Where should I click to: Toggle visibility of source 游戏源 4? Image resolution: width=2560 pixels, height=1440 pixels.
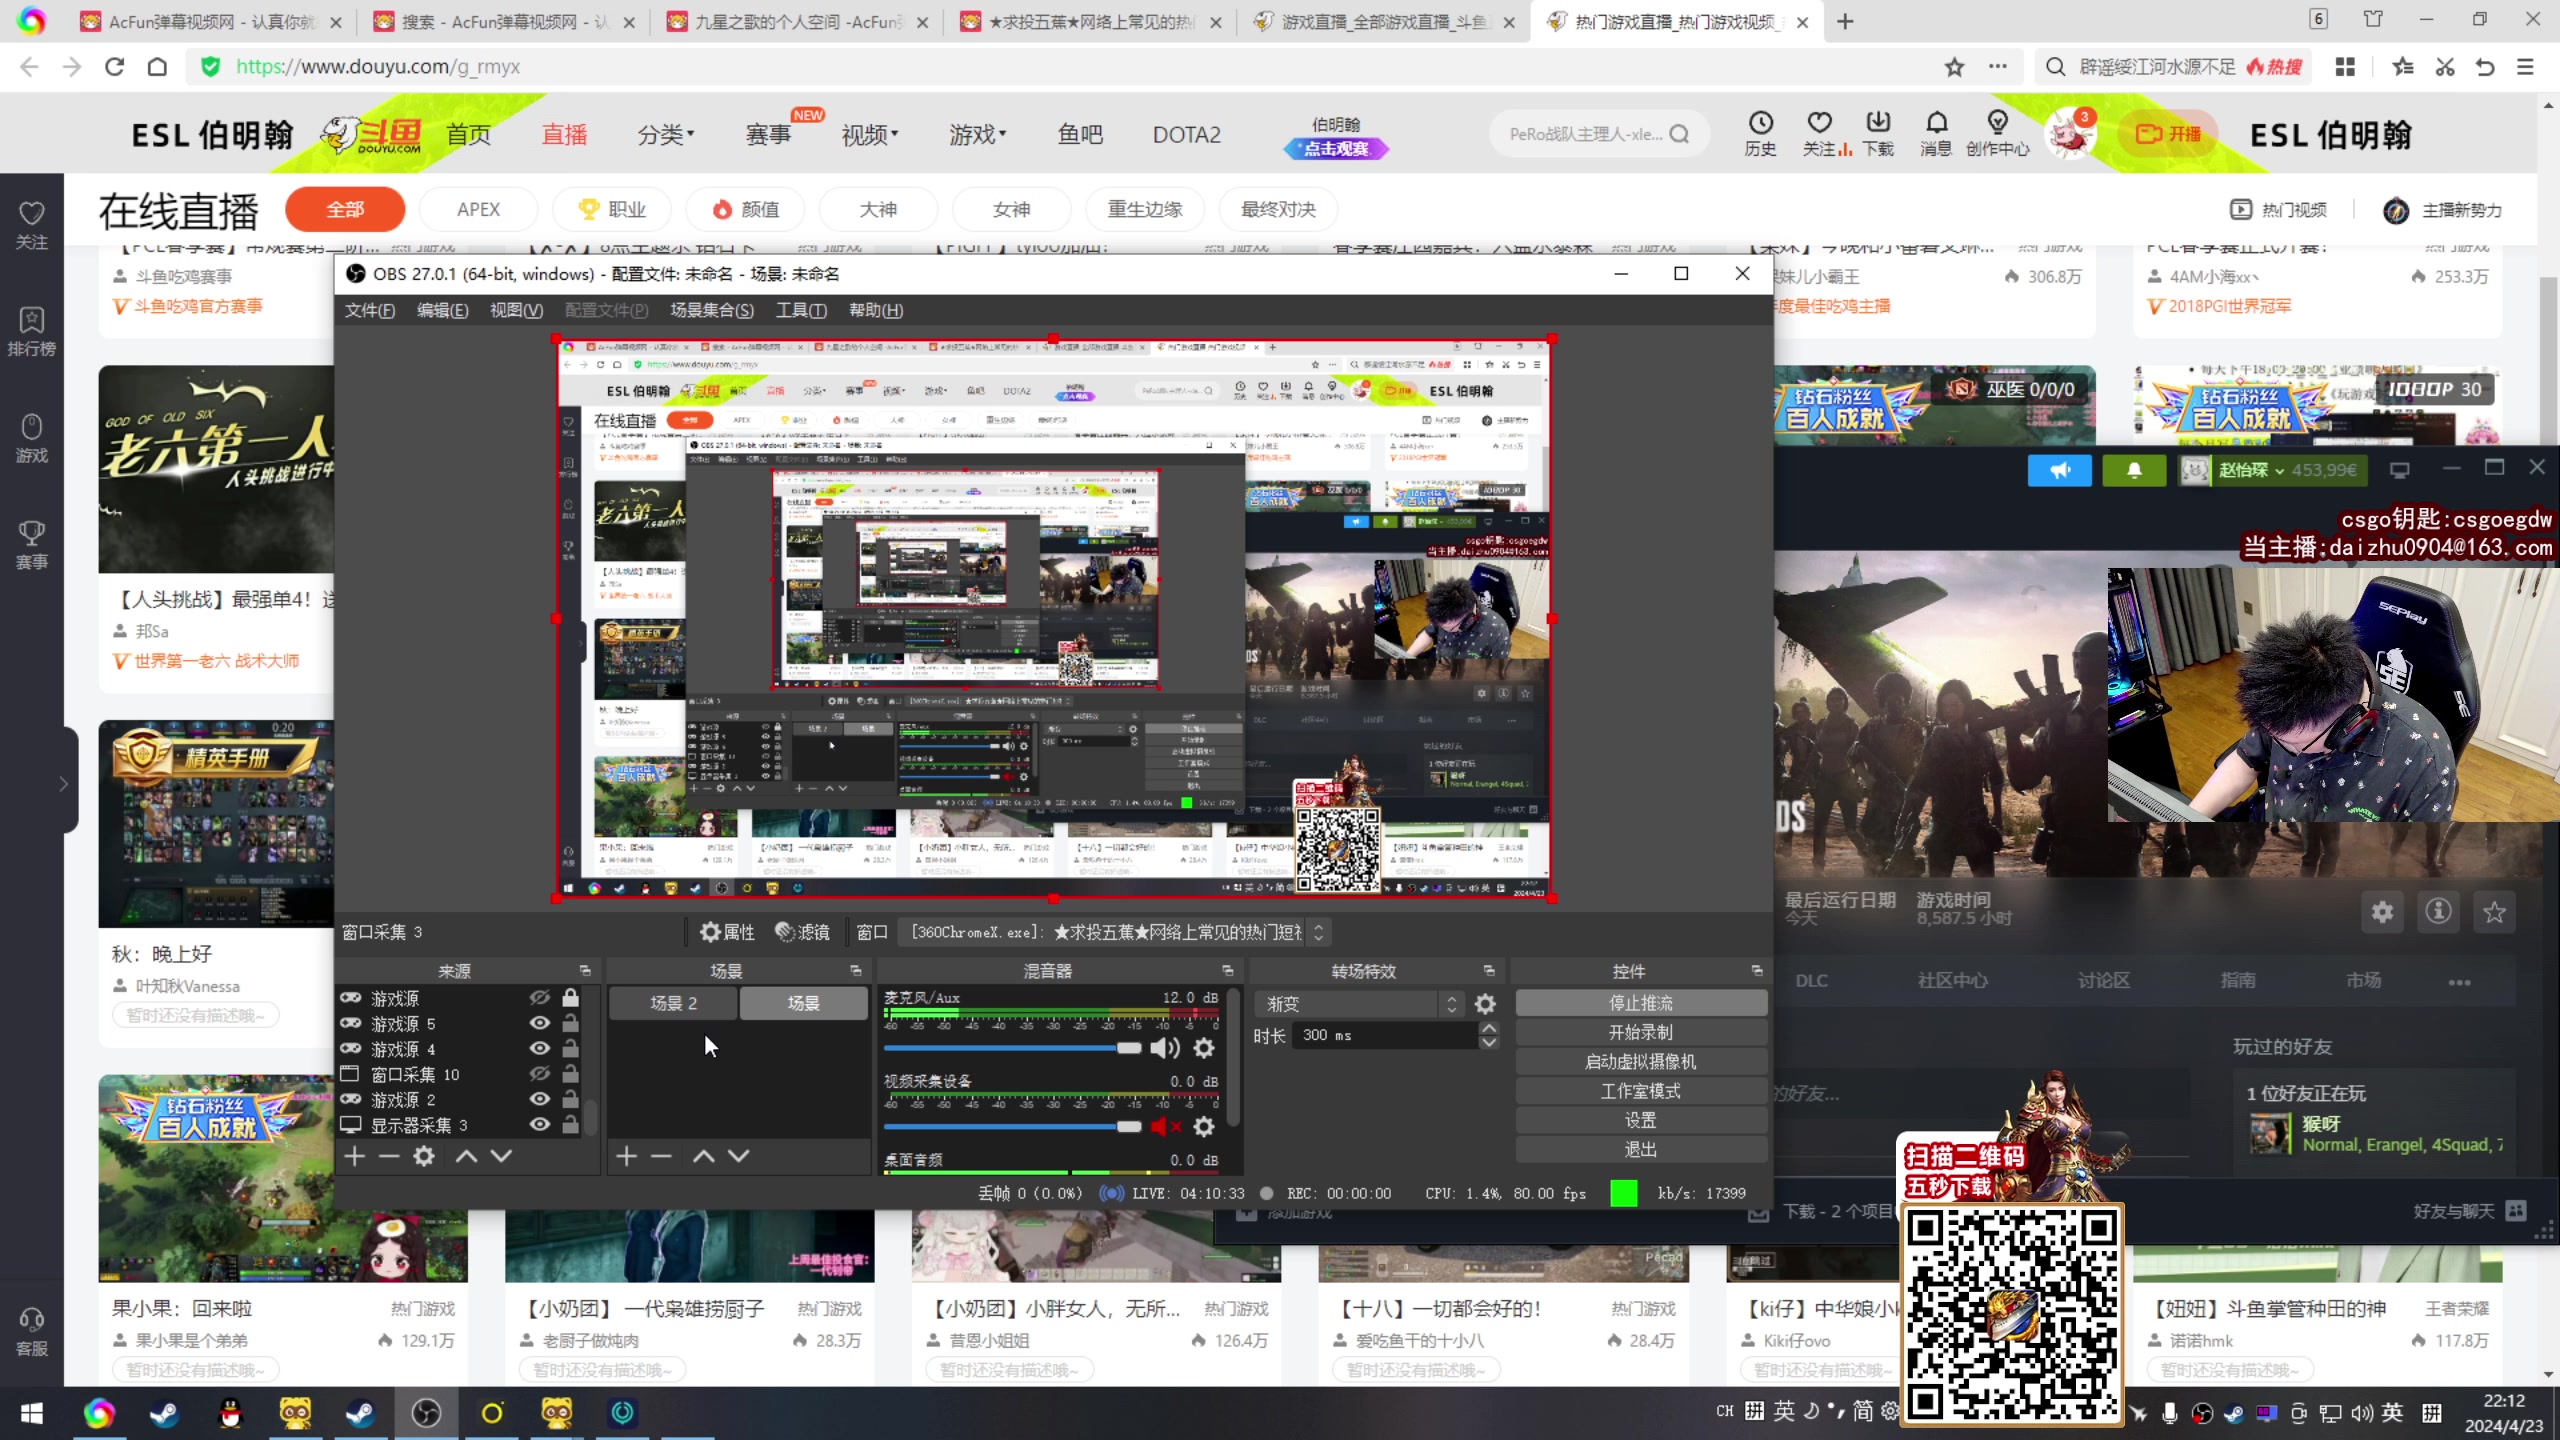(x=539, y=1048)
